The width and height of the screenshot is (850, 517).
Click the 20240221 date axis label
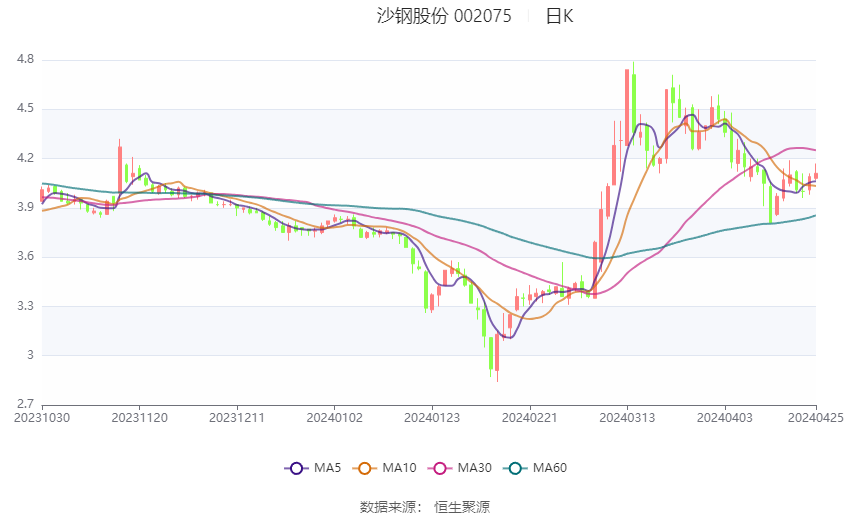[530, 418]
